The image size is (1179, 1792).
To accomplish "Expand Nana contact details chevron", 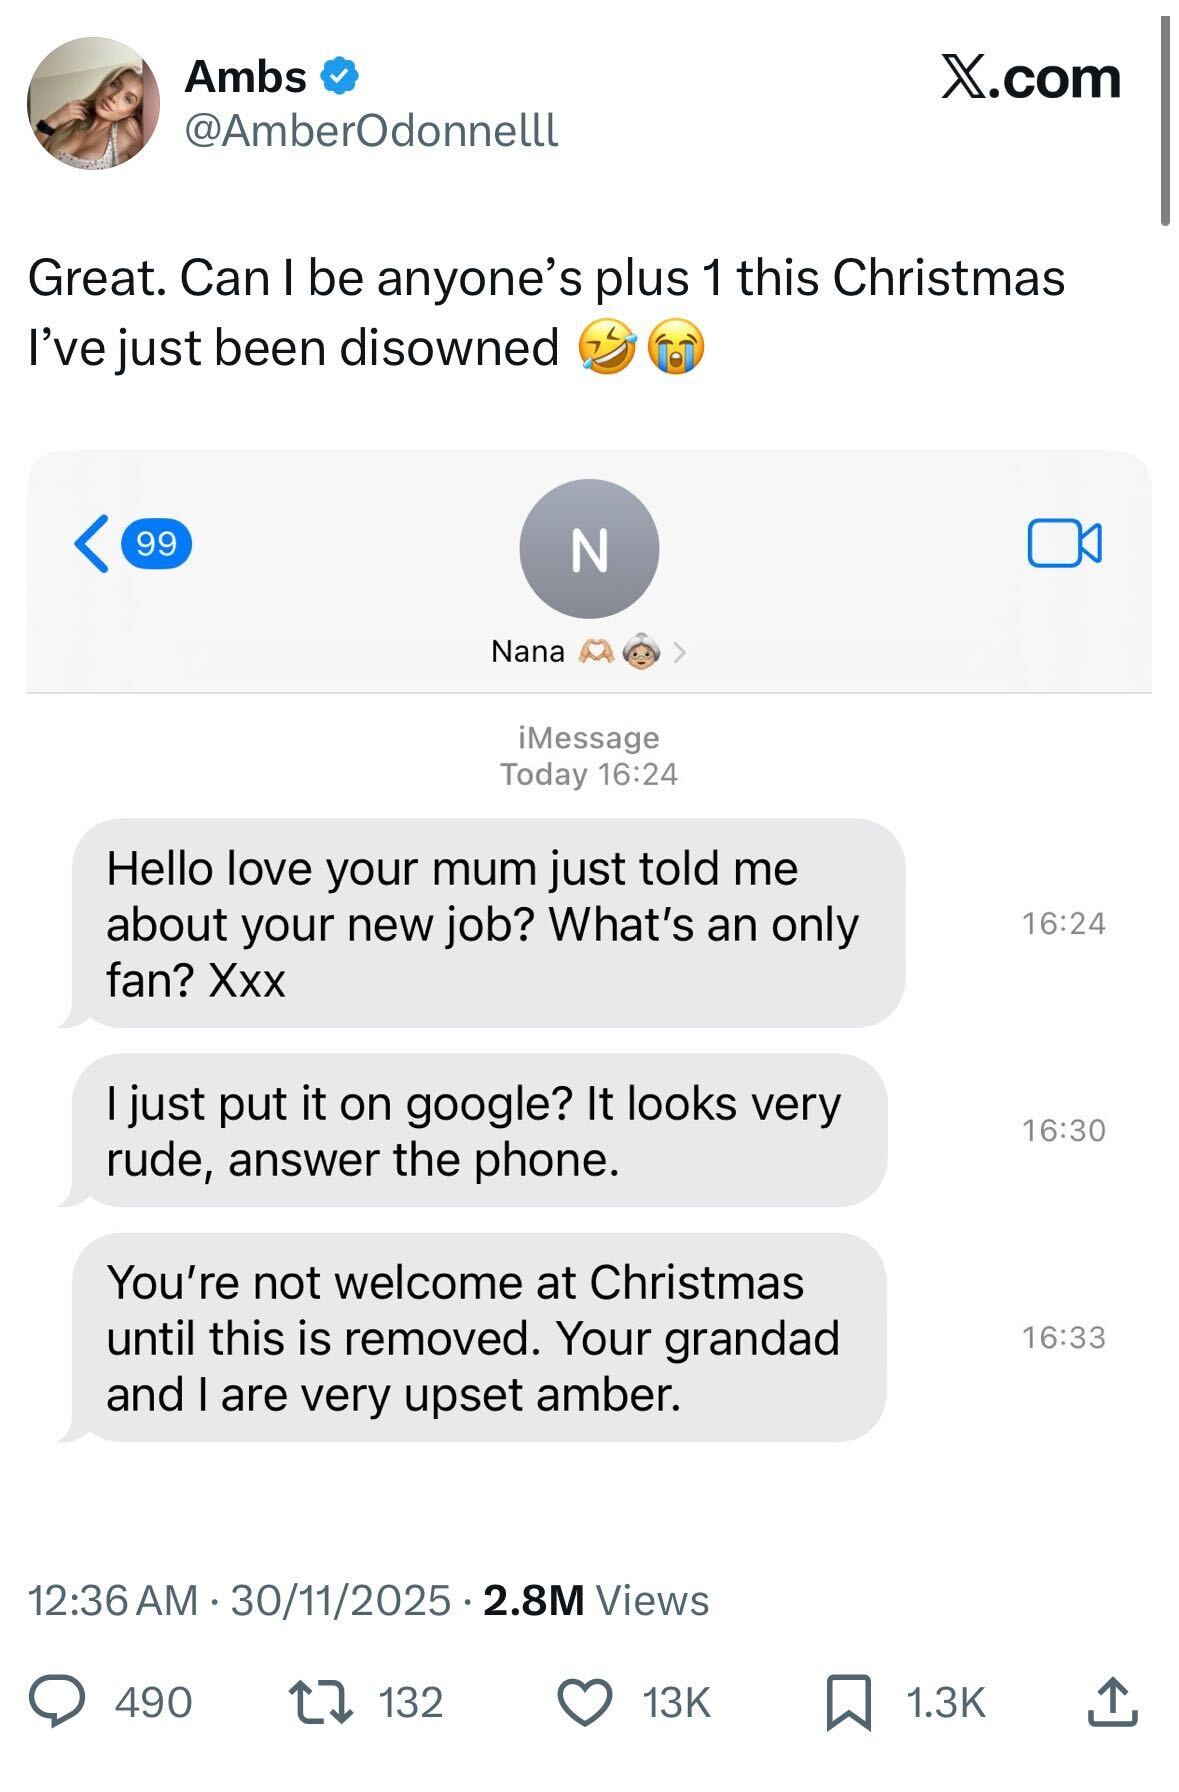I will tap(680, 652).
